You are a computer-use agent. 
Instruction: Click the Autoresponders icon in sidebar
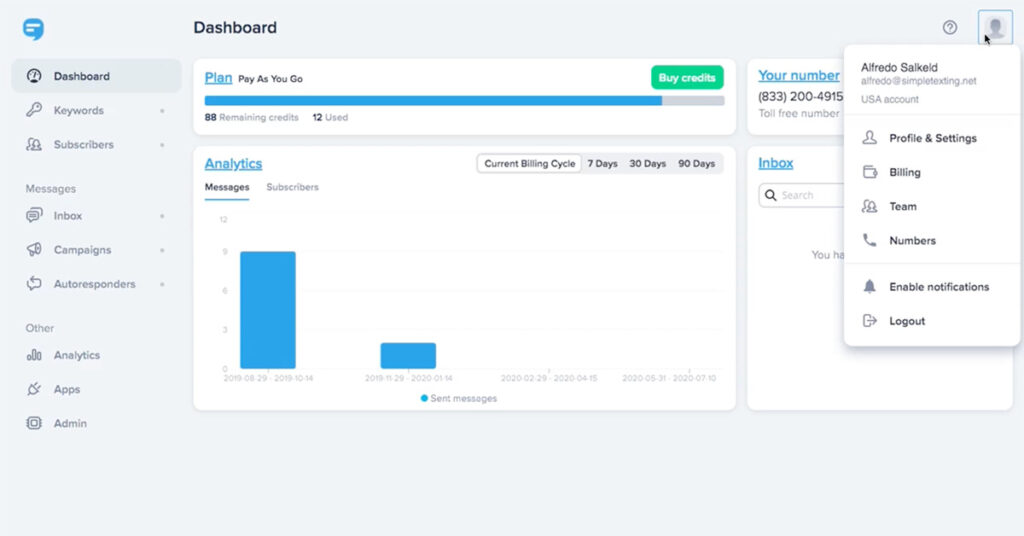click(x=34, y=284)
